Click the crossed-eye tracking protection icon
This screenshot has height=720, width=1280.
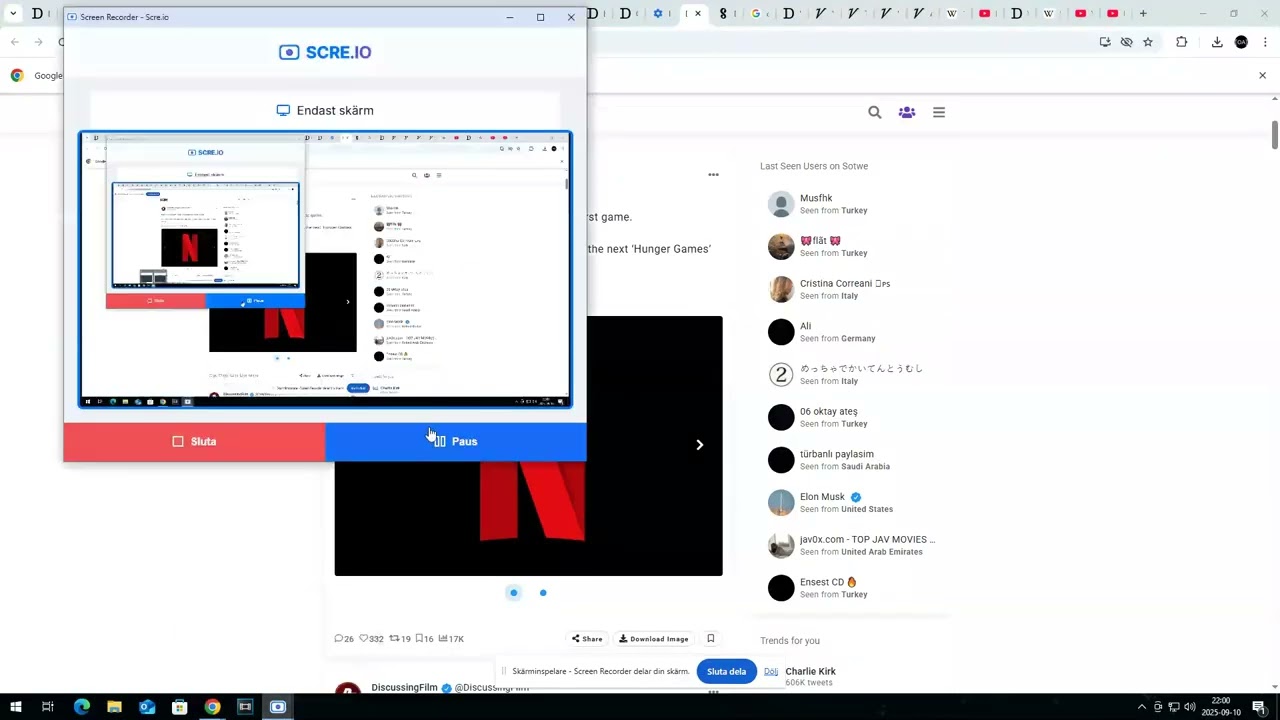1127,42
